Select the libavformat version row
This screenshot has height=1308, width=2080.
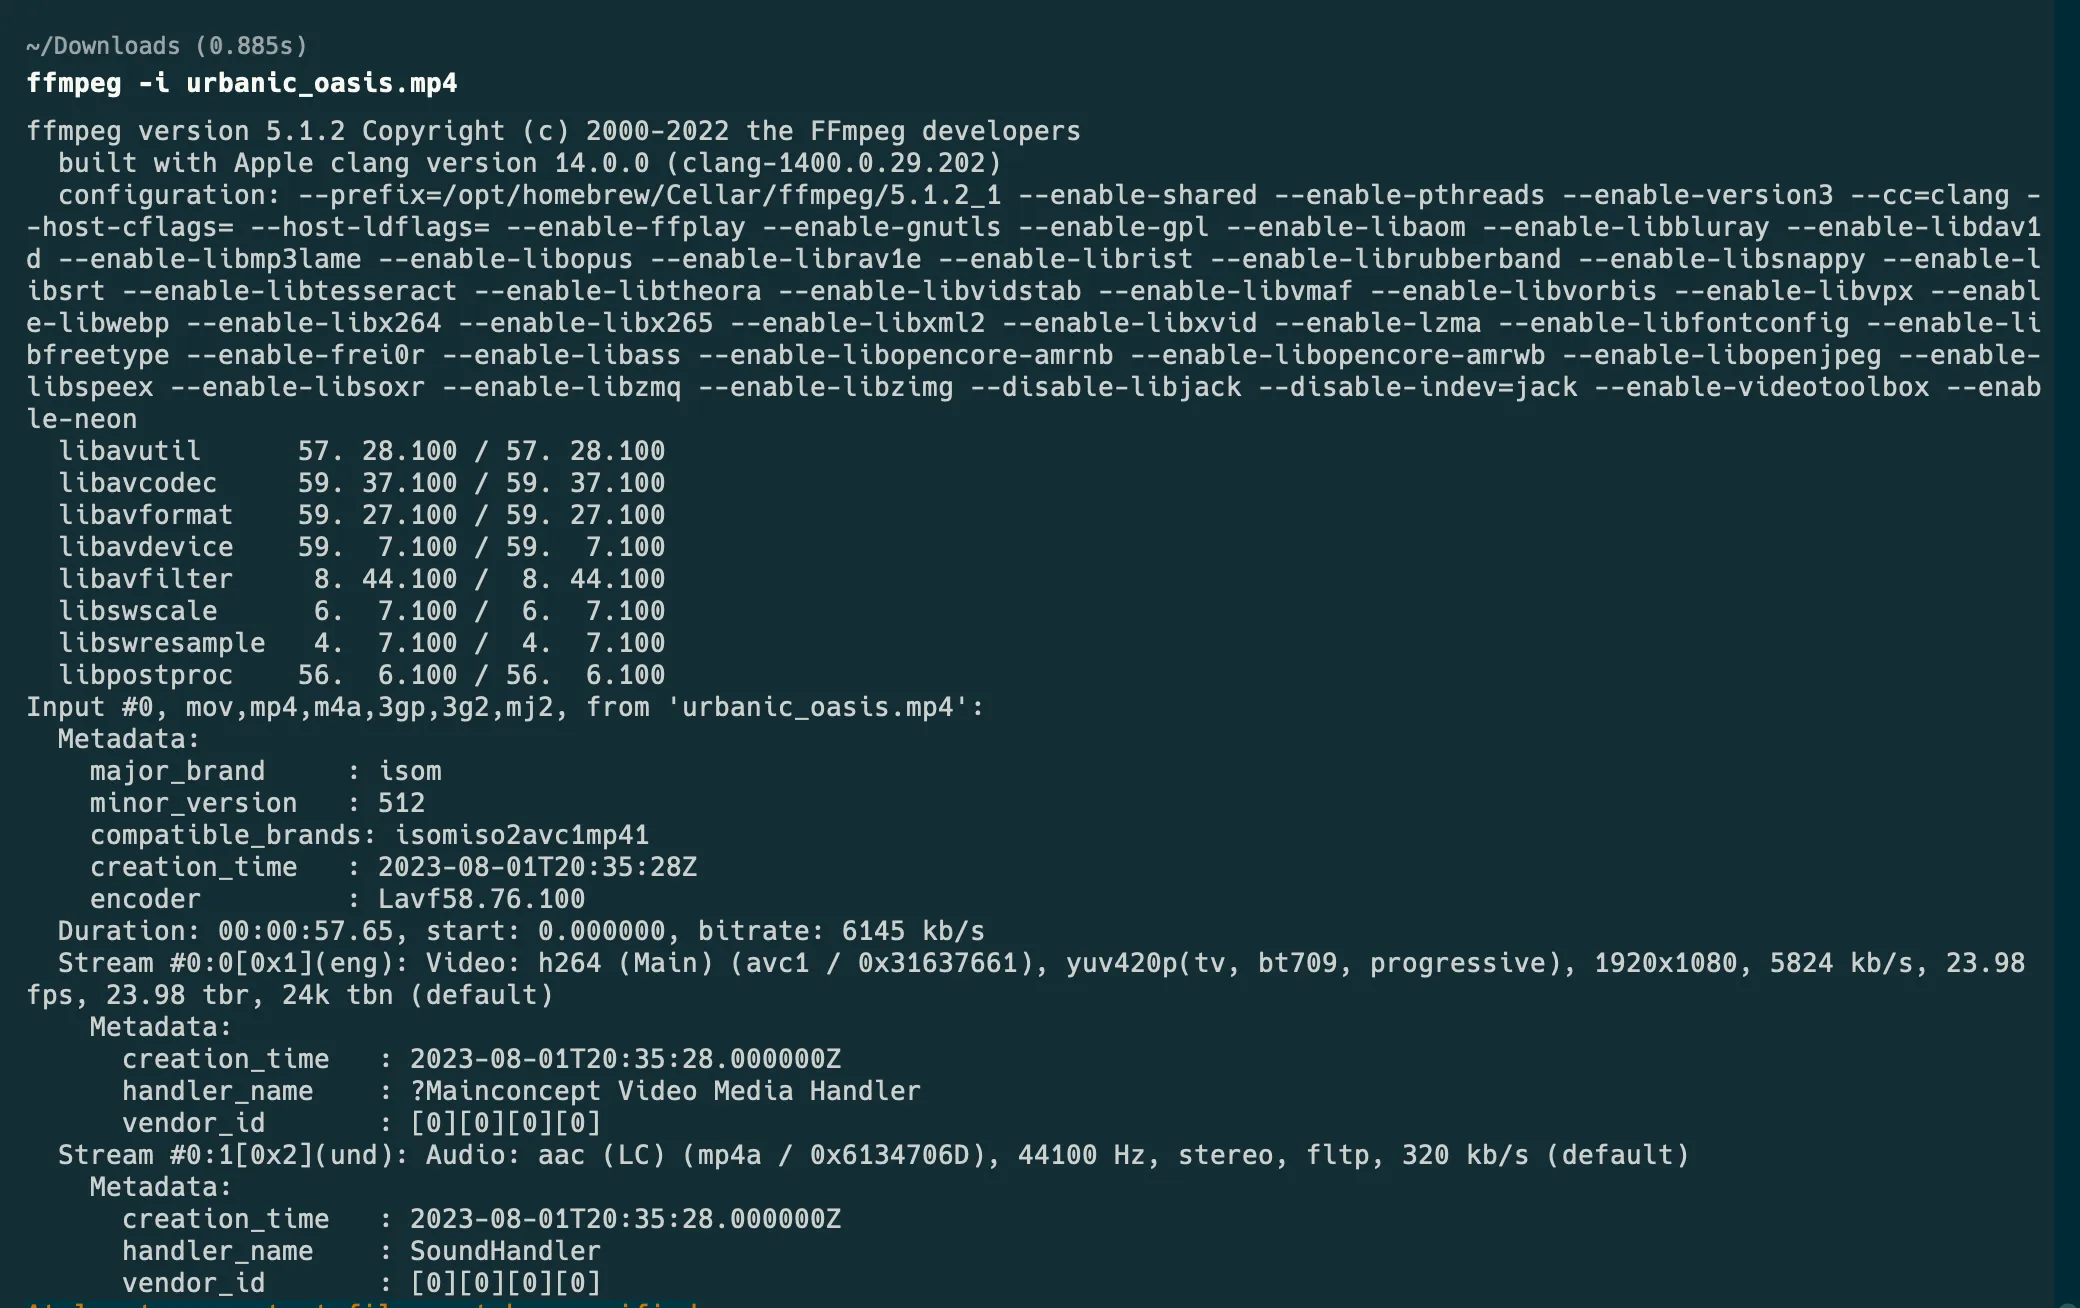coord(361,515)
